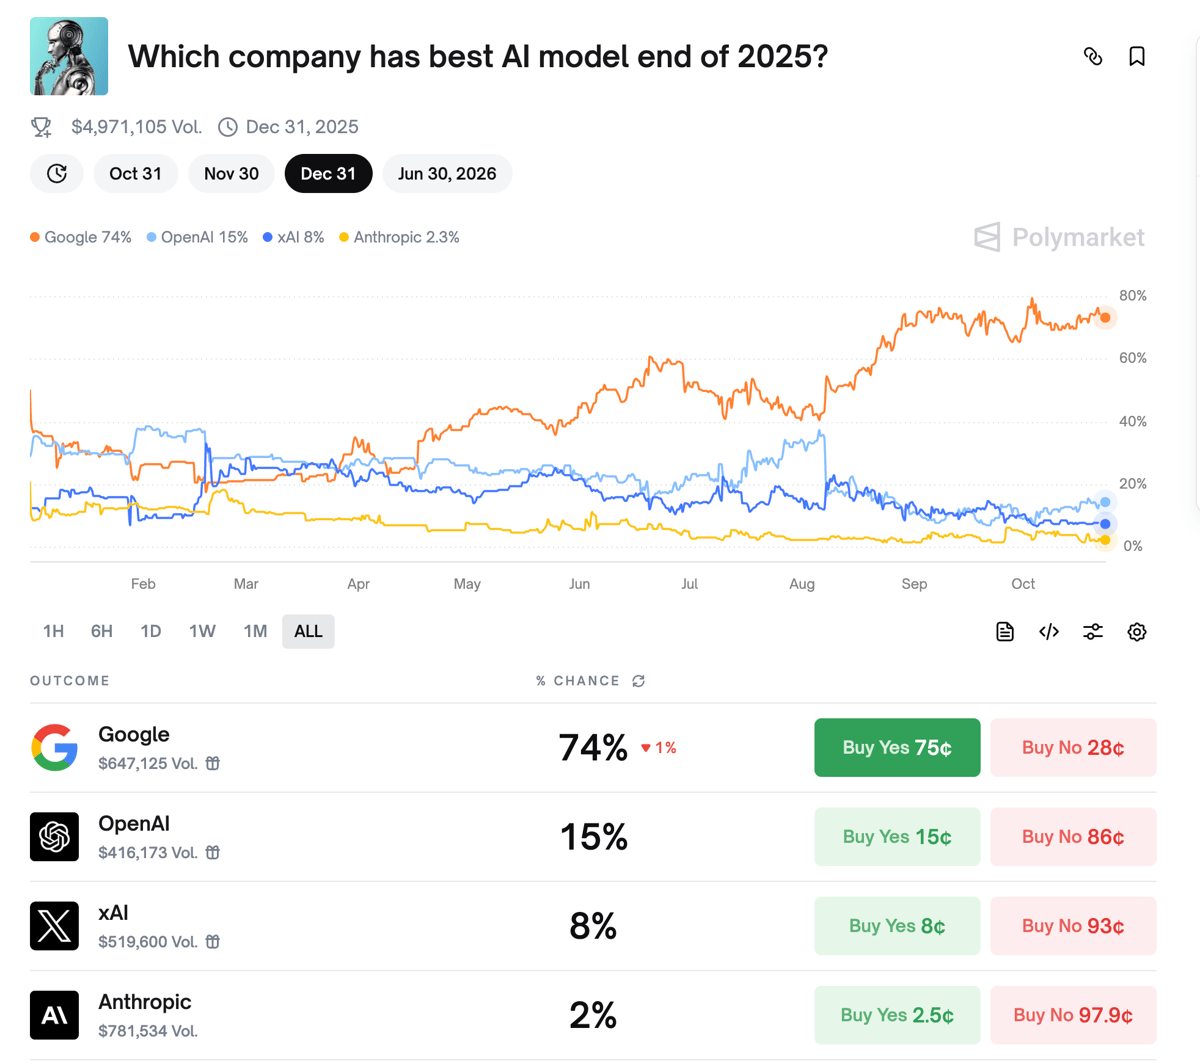Click the embed code icon

[x=1048, y=631]
